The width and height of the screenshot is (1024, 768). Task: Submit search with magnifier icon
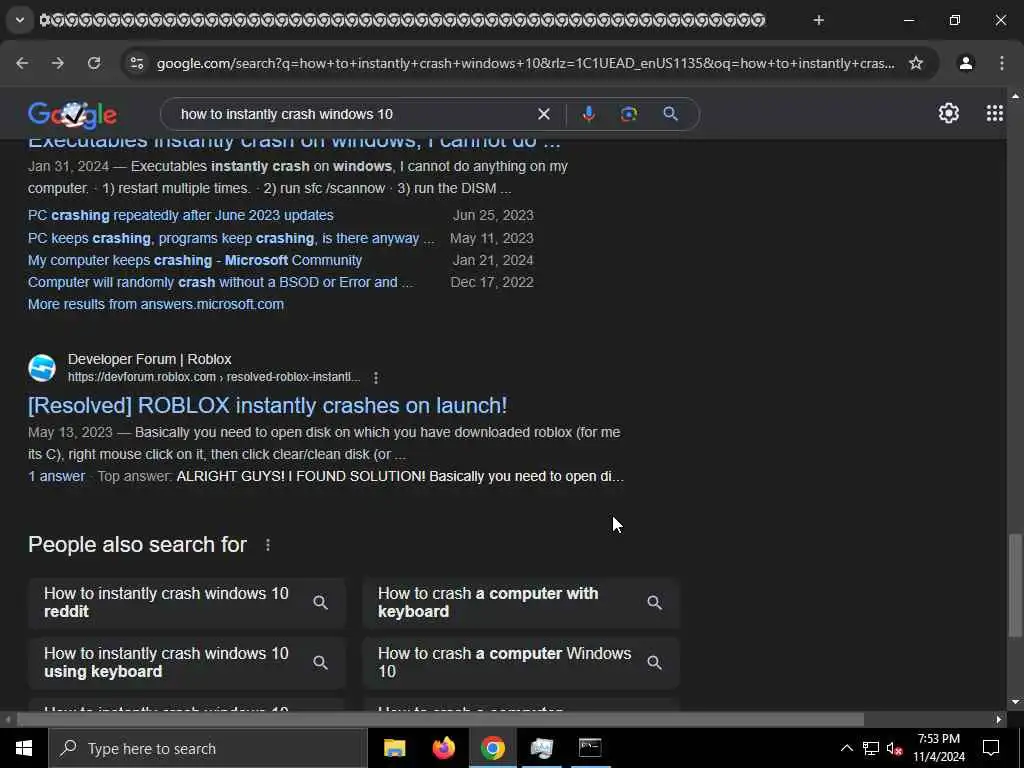click(x=670, y=114)
